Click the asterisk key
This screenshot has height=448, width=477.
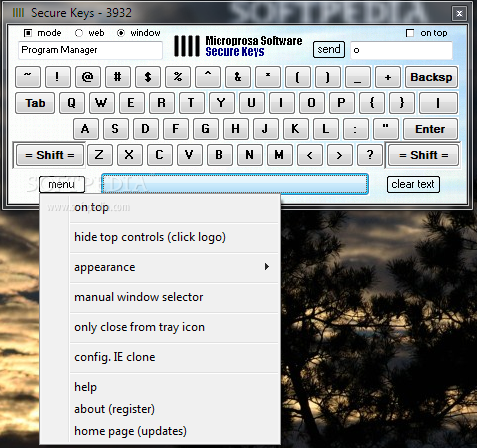point(268,77)
